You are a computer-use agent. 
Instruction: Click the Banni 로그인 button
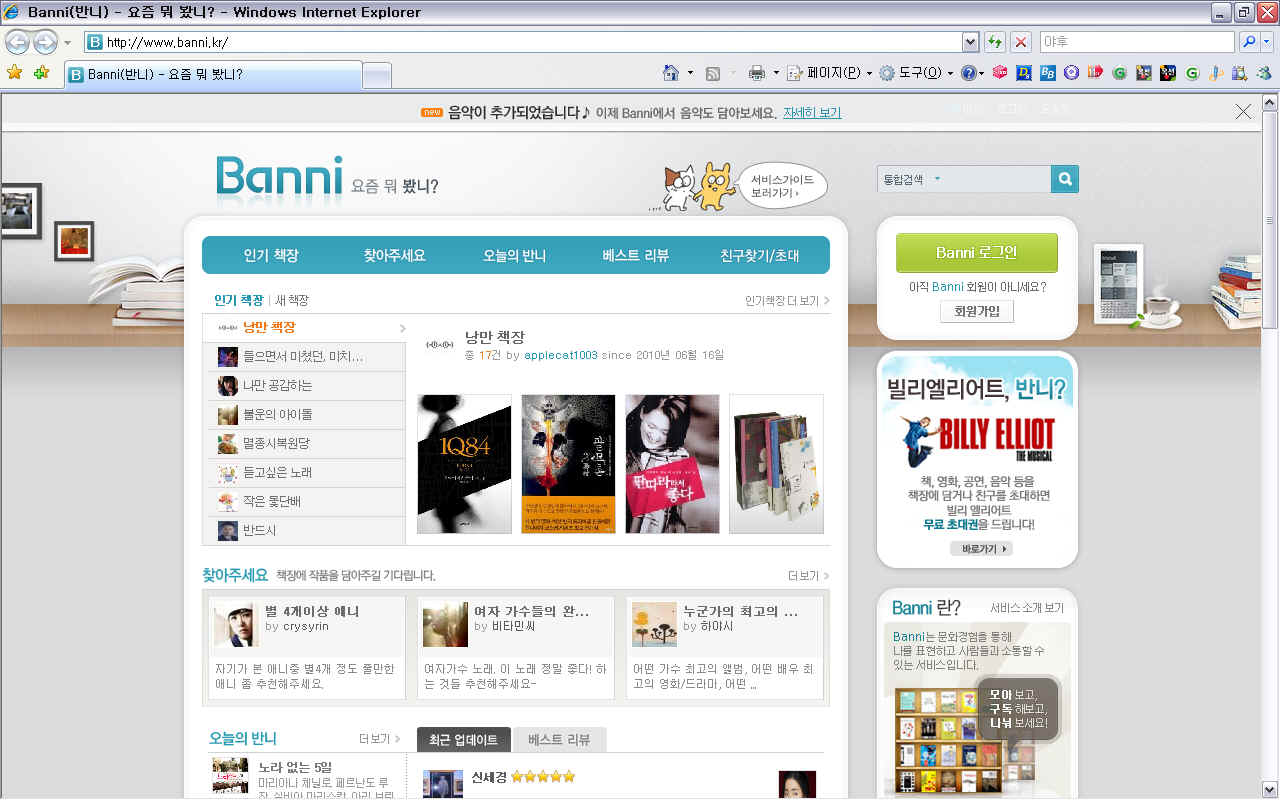point(977,253)
